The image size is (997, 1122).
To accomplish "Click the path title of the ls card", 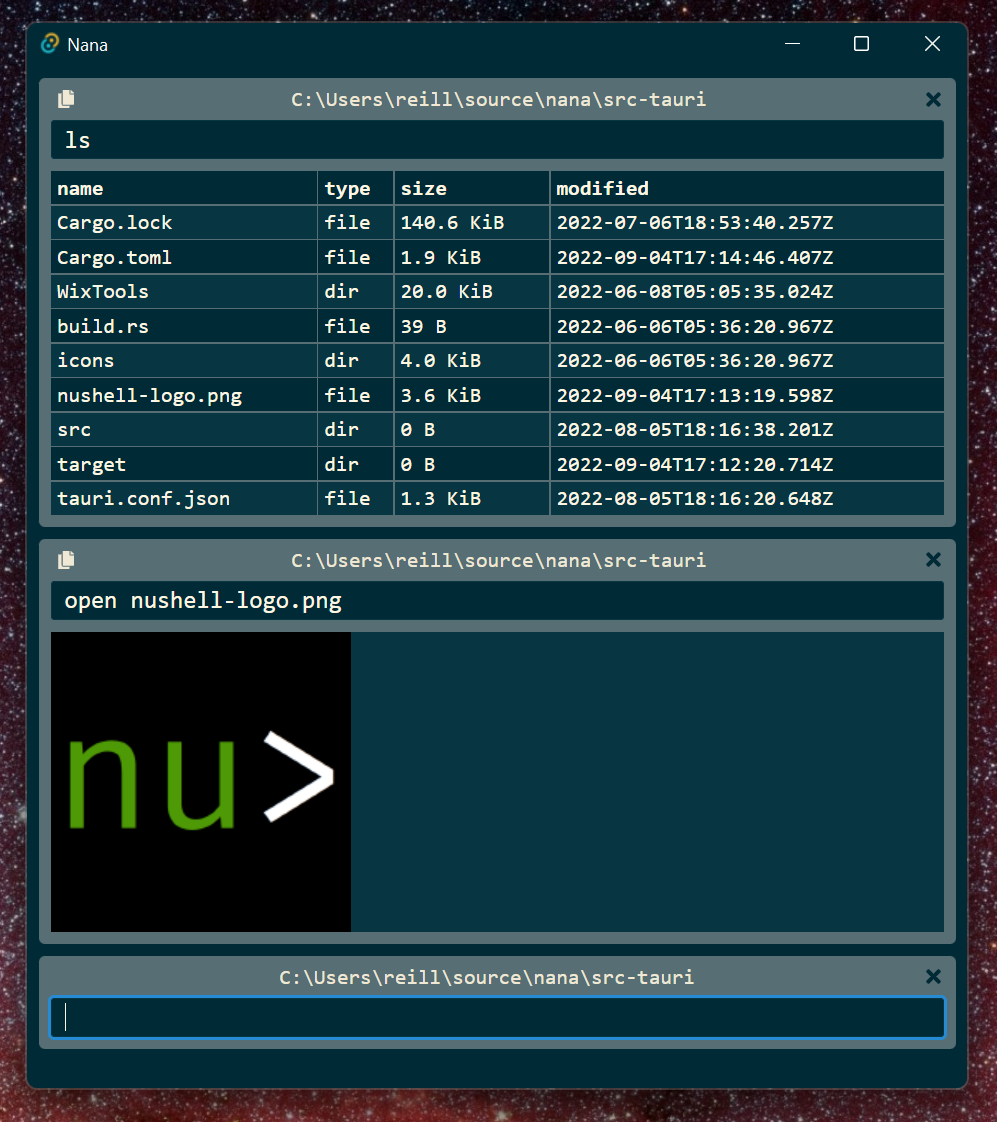I will click(x=498, y=99).
